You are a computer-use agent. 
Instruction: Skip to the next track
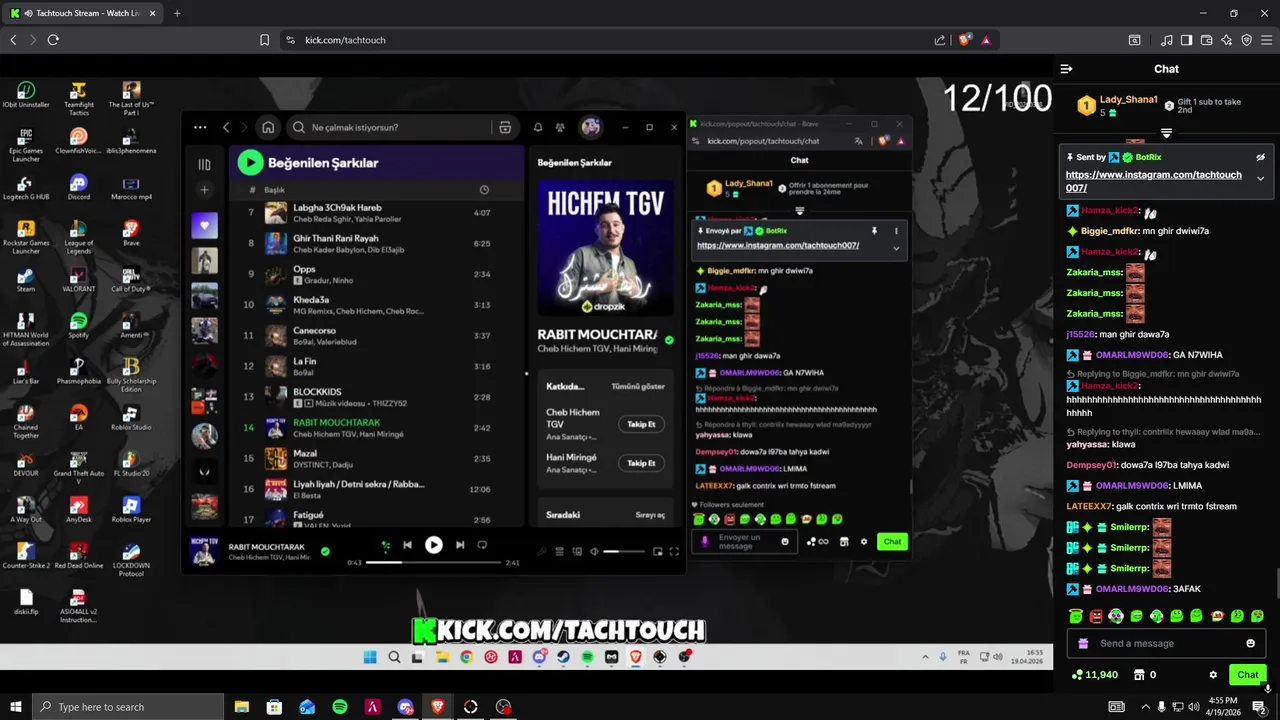[460, 545]
